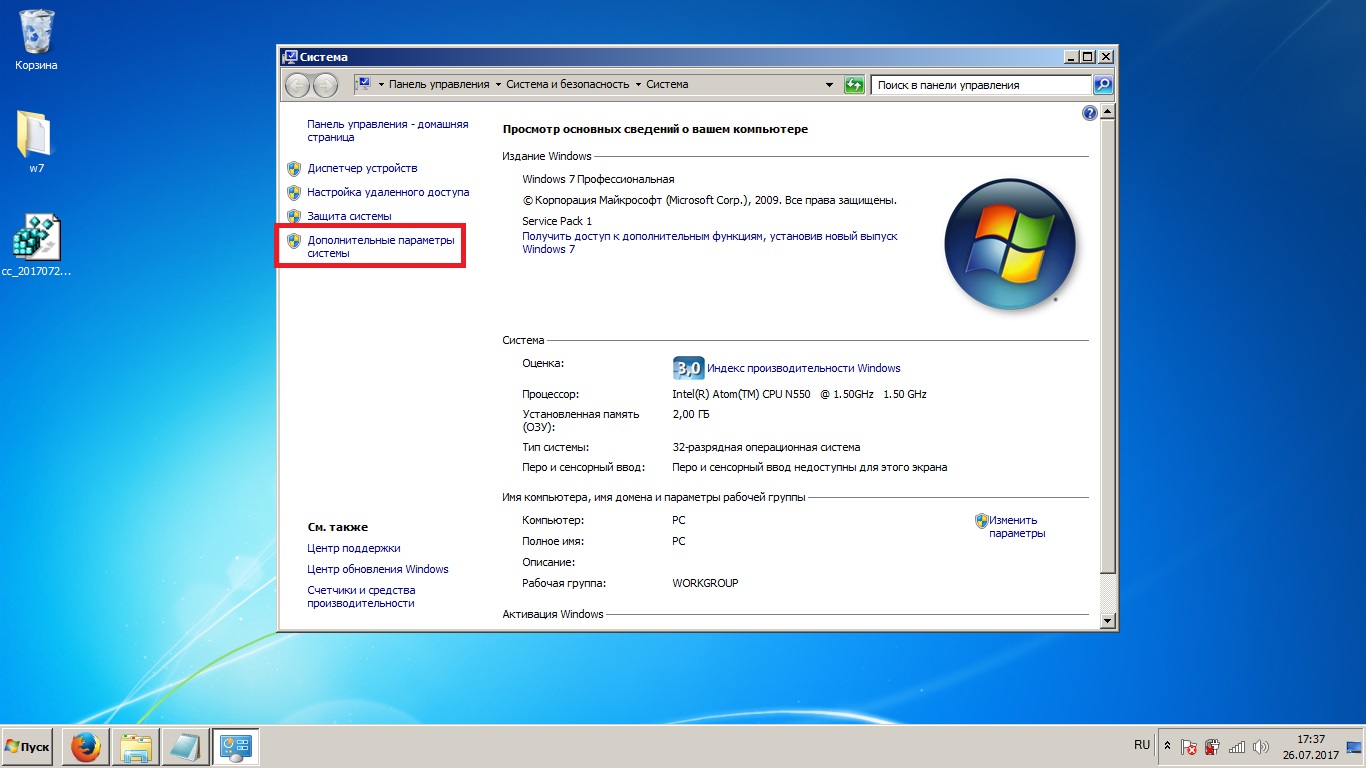Click the power plug tray icon
Viewport: 1366px width, 768px height.
point(1212,747)
